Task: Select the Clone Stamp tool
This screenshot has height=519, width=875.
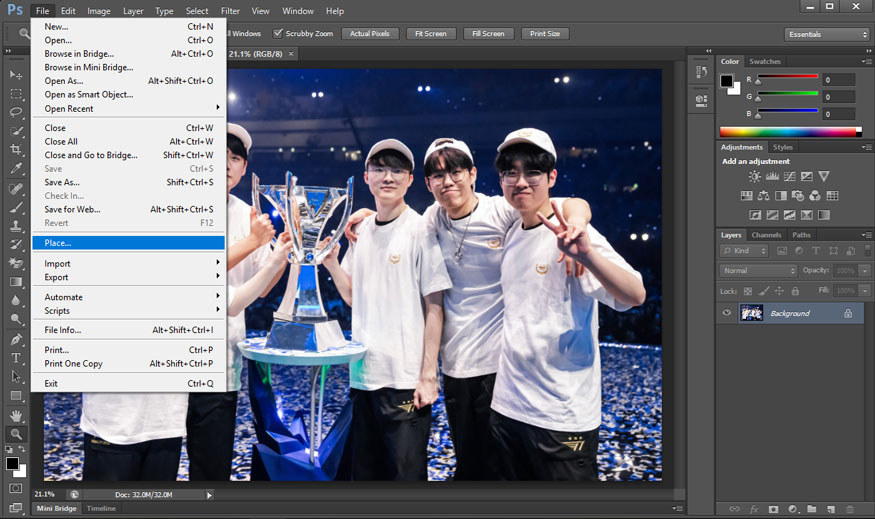Action: 16,226
